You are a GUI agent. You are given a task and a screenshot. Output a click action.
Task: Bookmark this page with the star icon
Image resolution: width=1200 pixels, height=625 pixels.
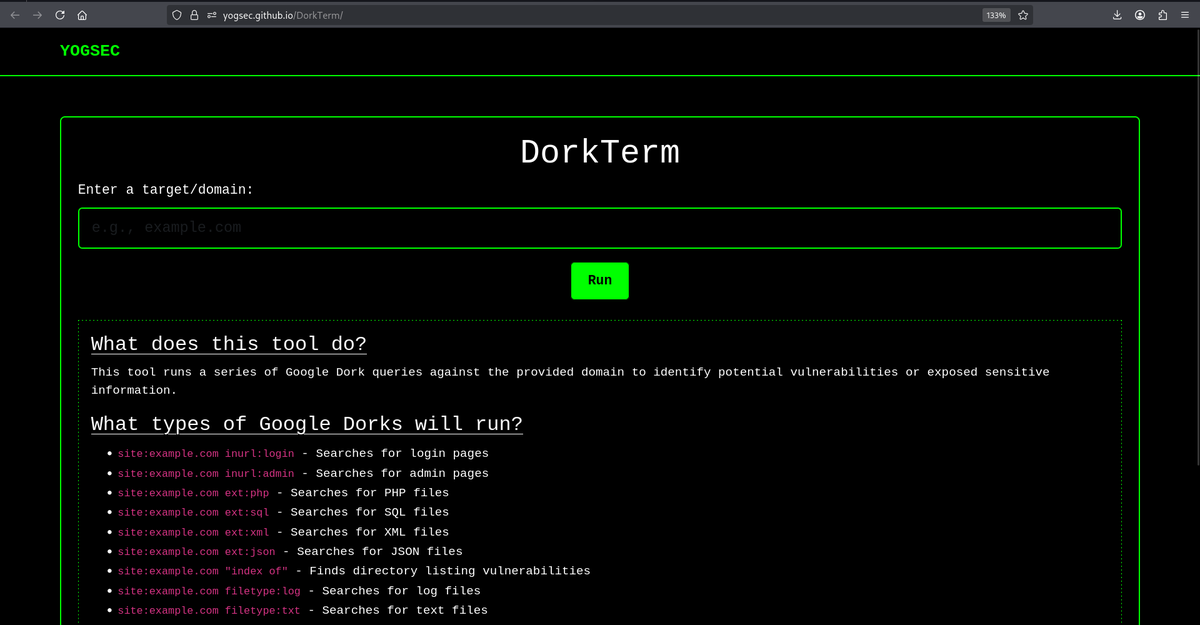[1023, 15]
